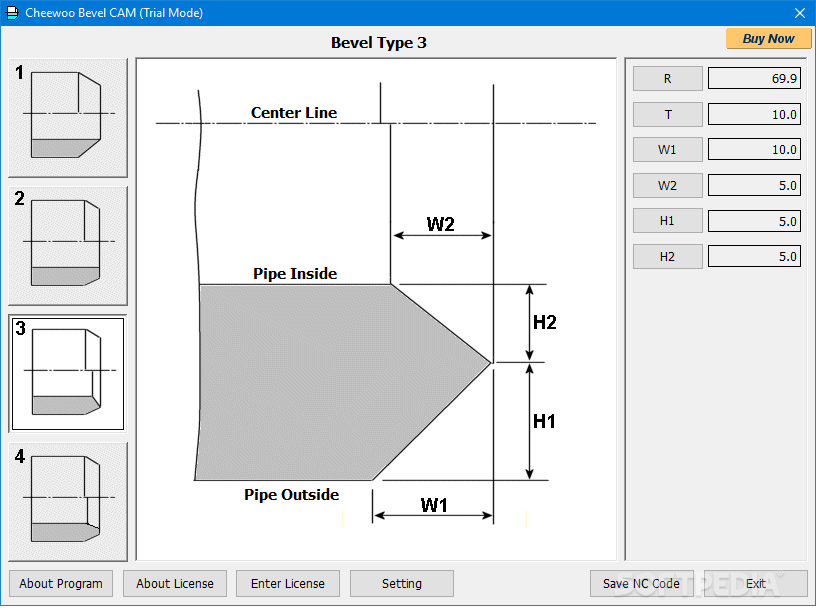Focus the W1 value input field
This screenshot has width=816, height=611.
click(x=754, y=150)
